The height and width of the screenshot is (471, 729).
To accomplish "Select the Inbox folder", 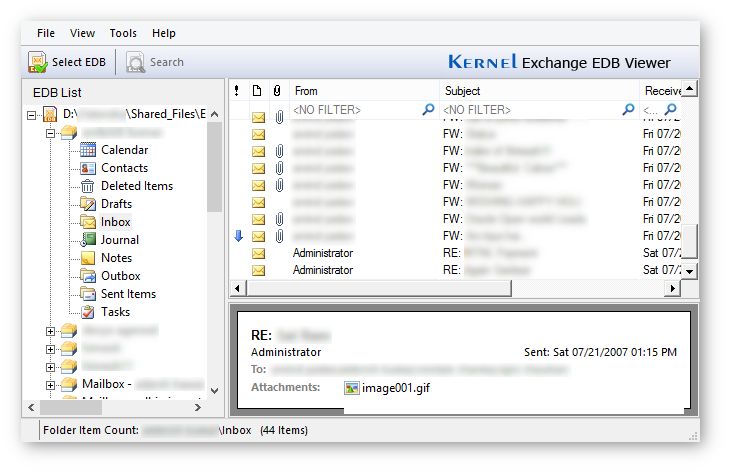I will (115, 222).
